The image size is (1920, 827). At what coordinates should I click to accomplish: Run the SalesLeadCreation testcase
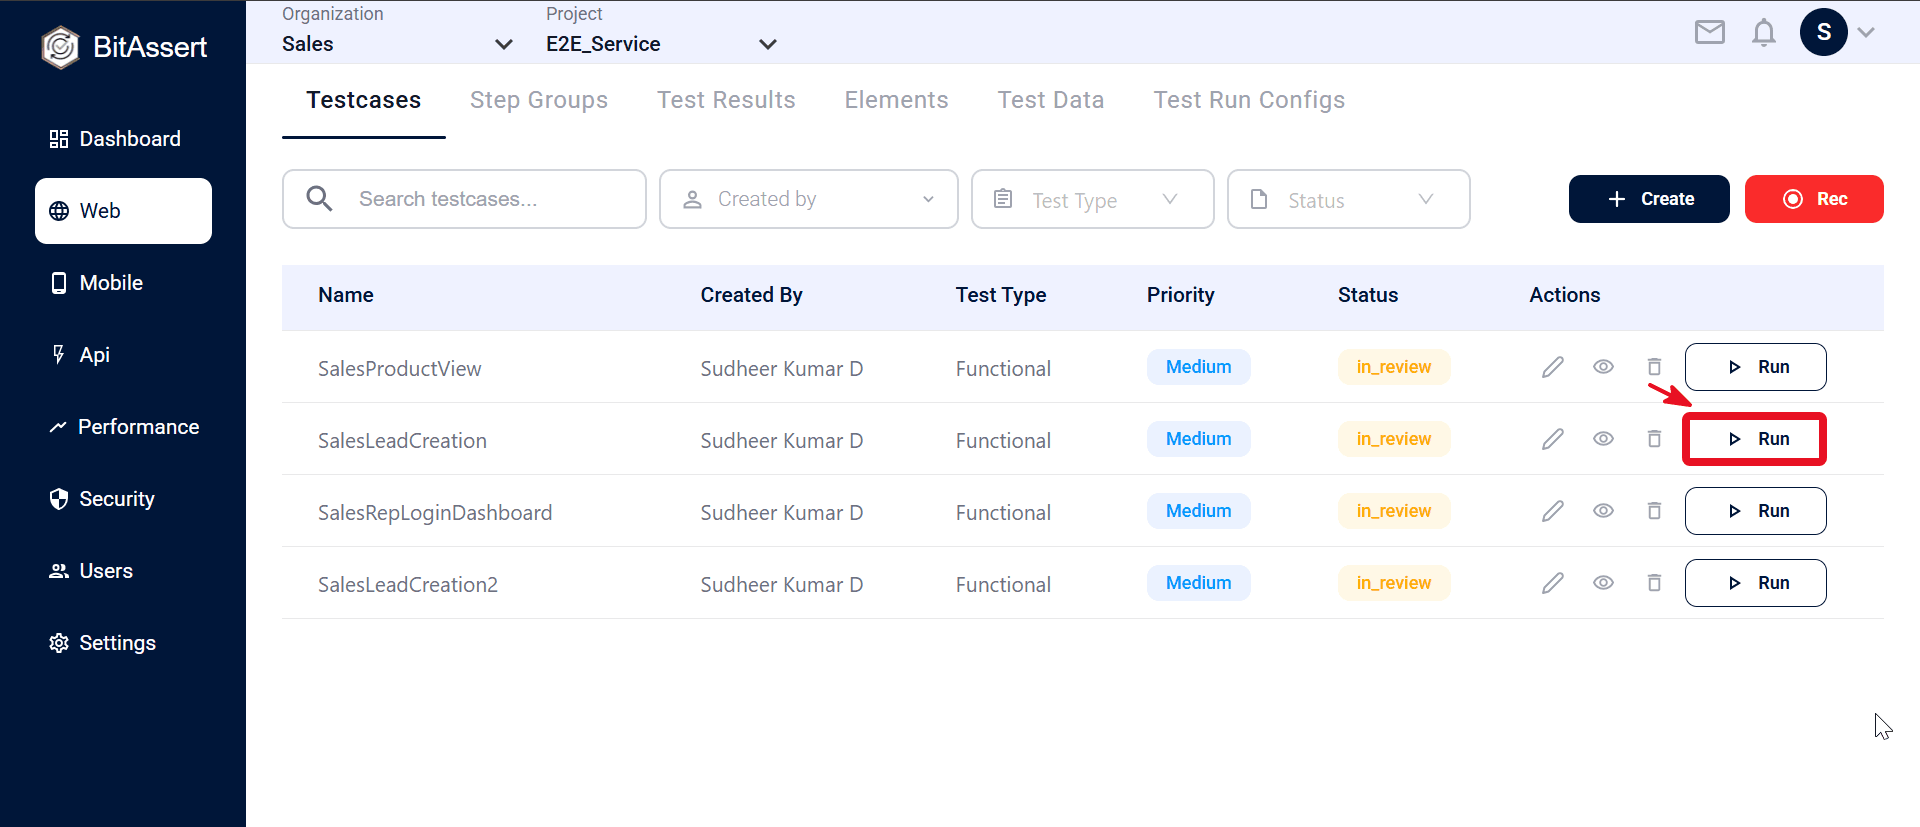click(x=1756, y=439)
